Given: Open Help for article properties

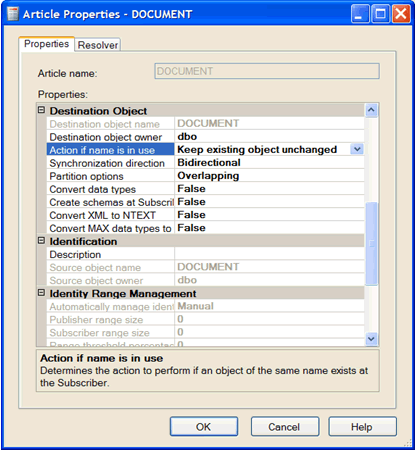Looking at the screenshot, I should [x=363, y=427].
